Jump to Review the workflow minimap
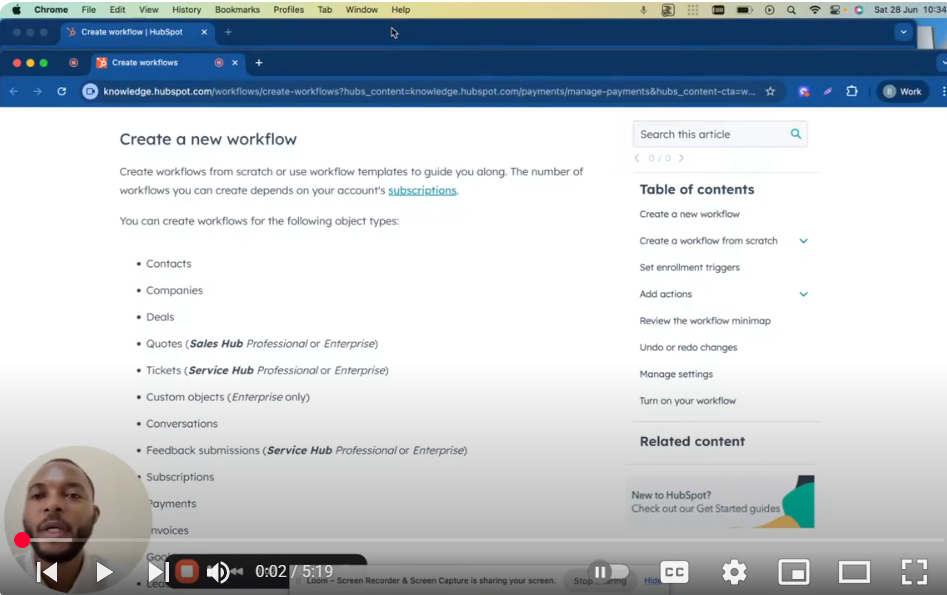Image resolution: width=947 pixels, height=595 pixels. pos(705,321)
